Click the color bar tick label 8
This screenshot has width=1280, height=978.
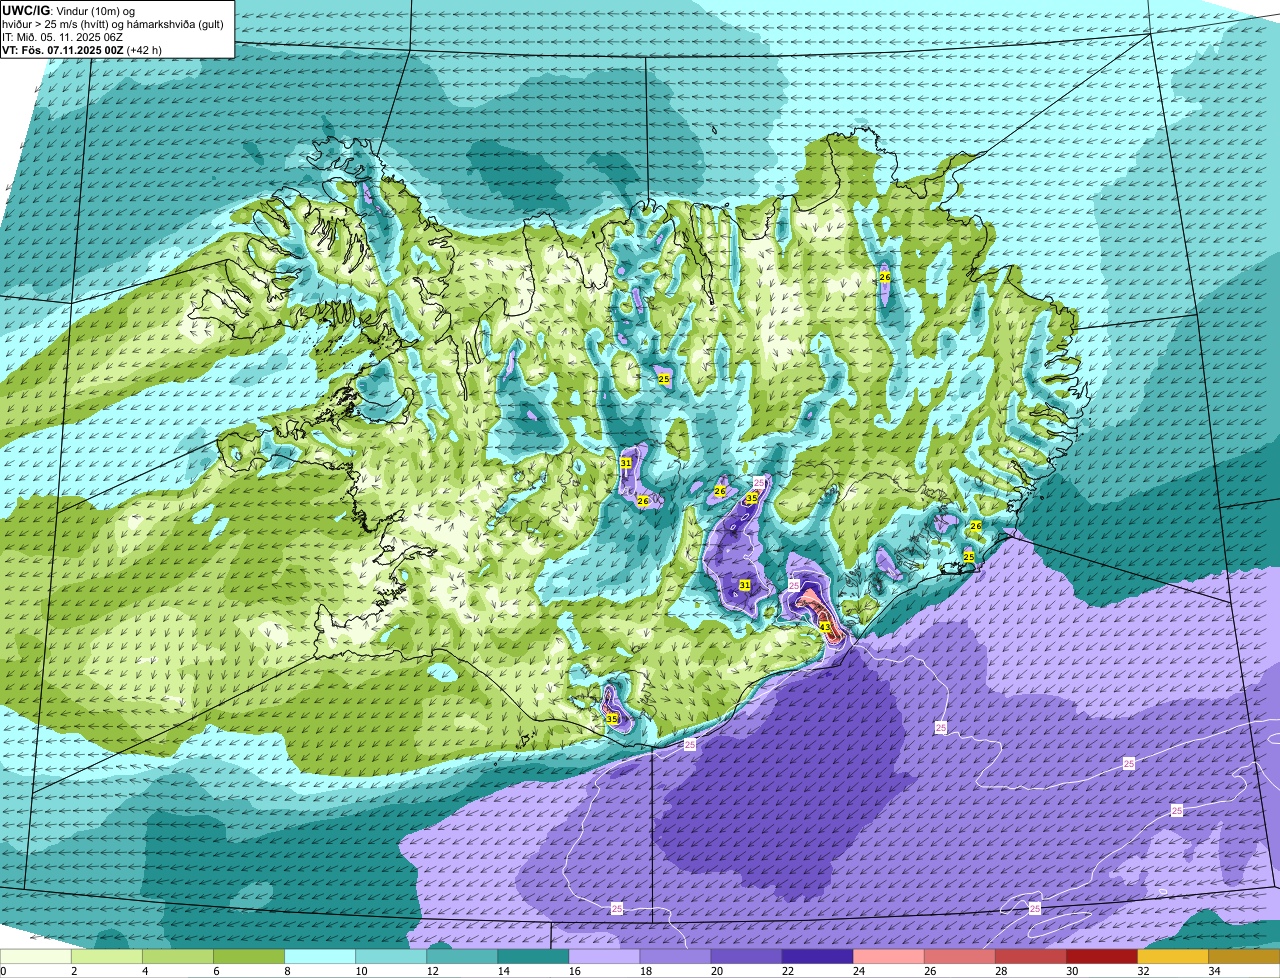tap(287, 971)
